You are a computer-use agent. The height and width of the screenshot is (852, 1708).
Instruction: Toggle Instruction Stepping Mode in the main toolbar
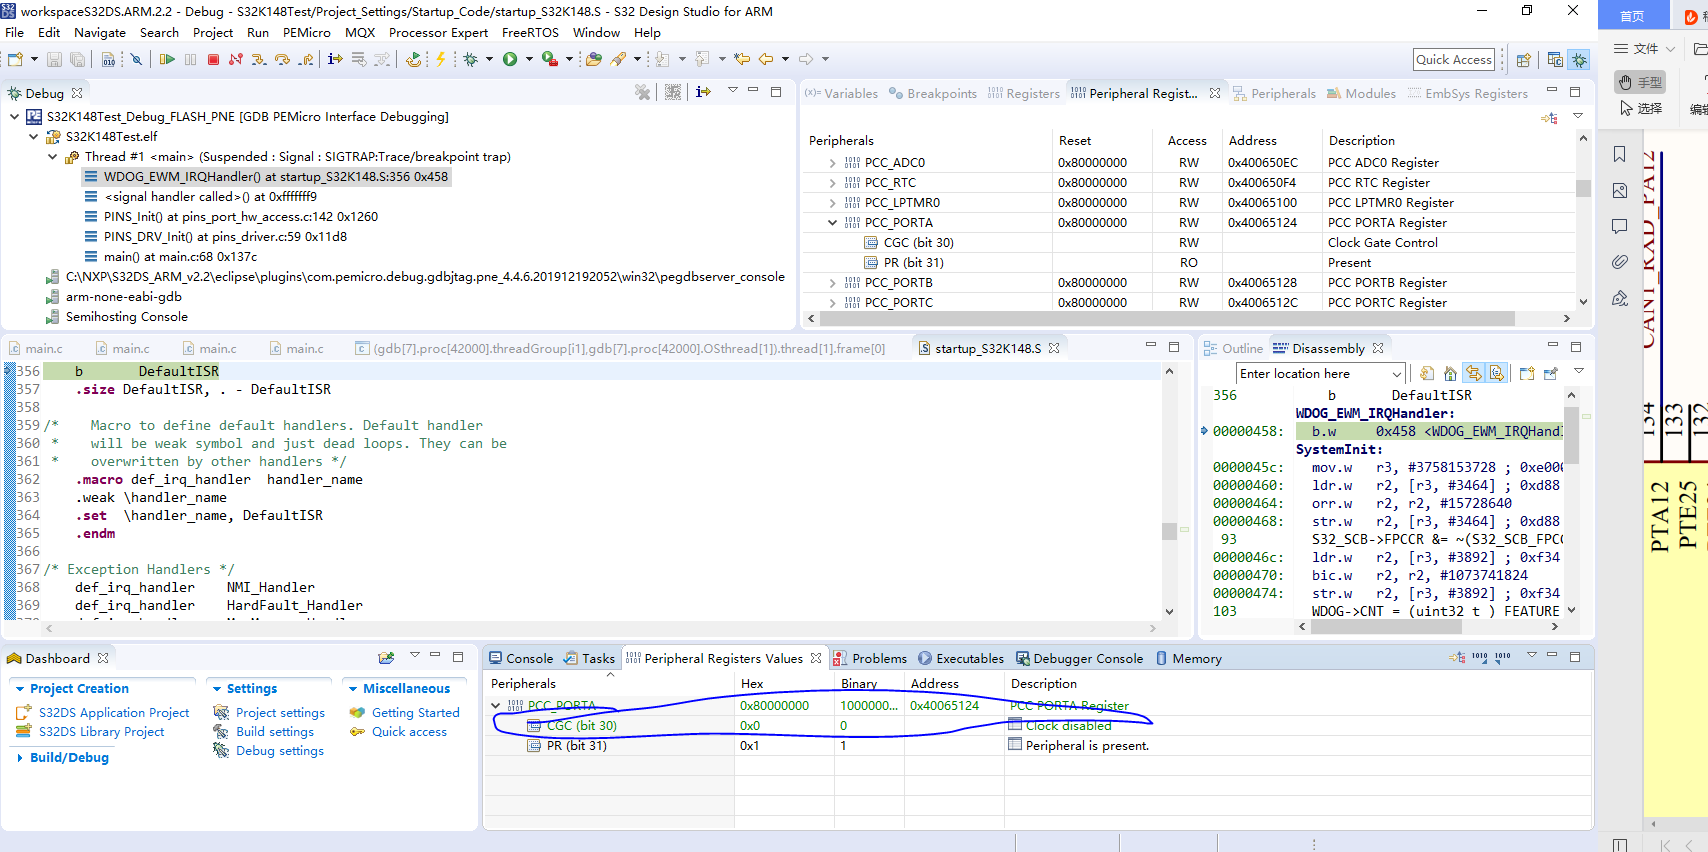335,60
